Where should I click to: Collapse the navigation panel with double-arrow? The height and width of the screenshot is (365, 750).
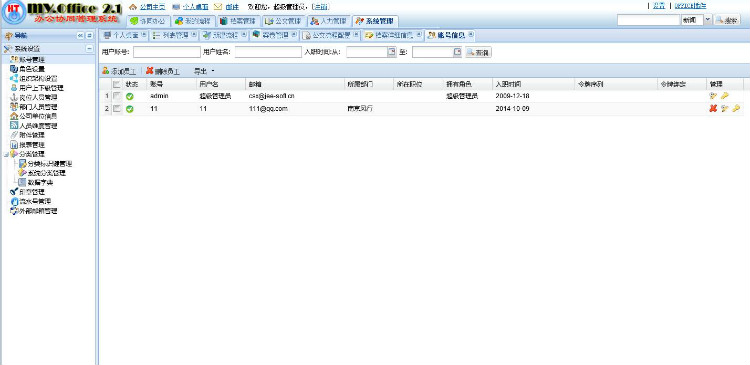click(x=80, y=35)
